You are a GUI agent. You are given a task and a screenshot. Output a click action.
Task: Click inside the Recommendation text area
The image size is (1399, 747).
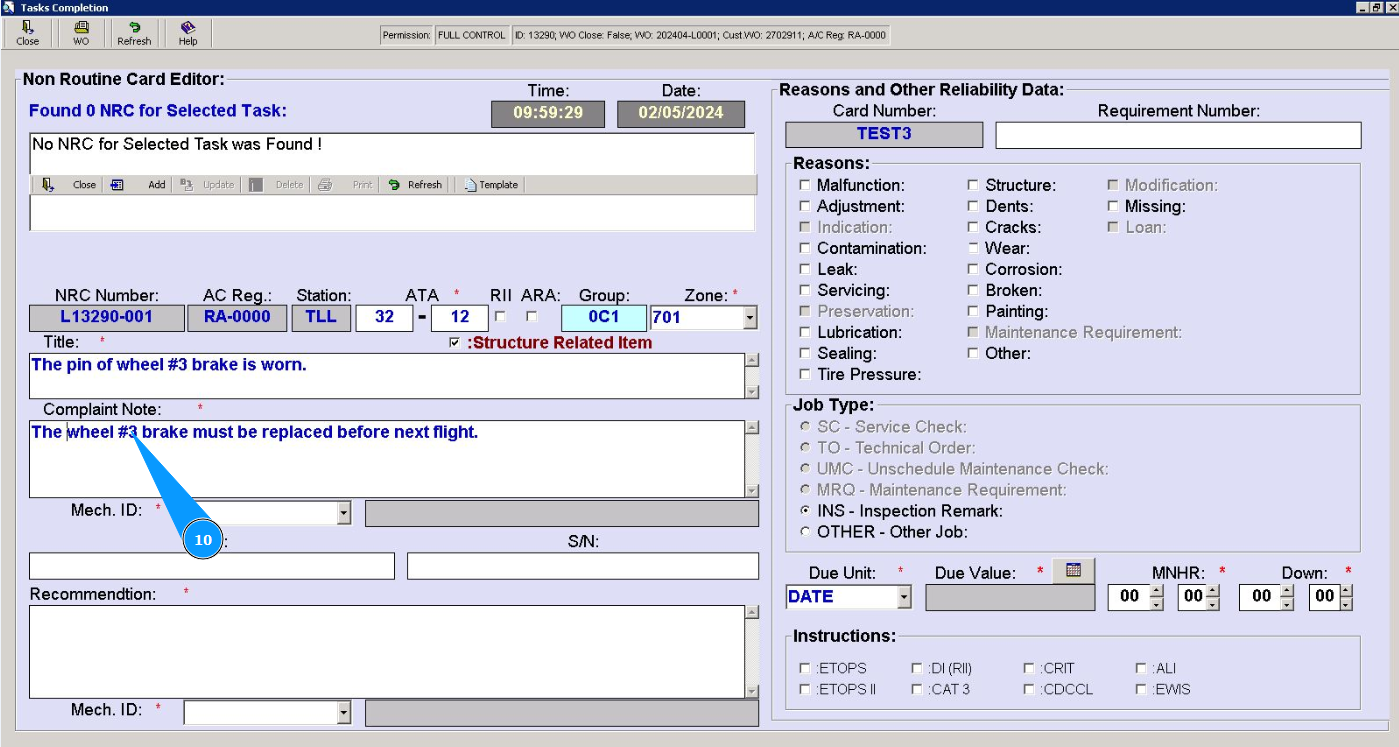coord(386,650)
